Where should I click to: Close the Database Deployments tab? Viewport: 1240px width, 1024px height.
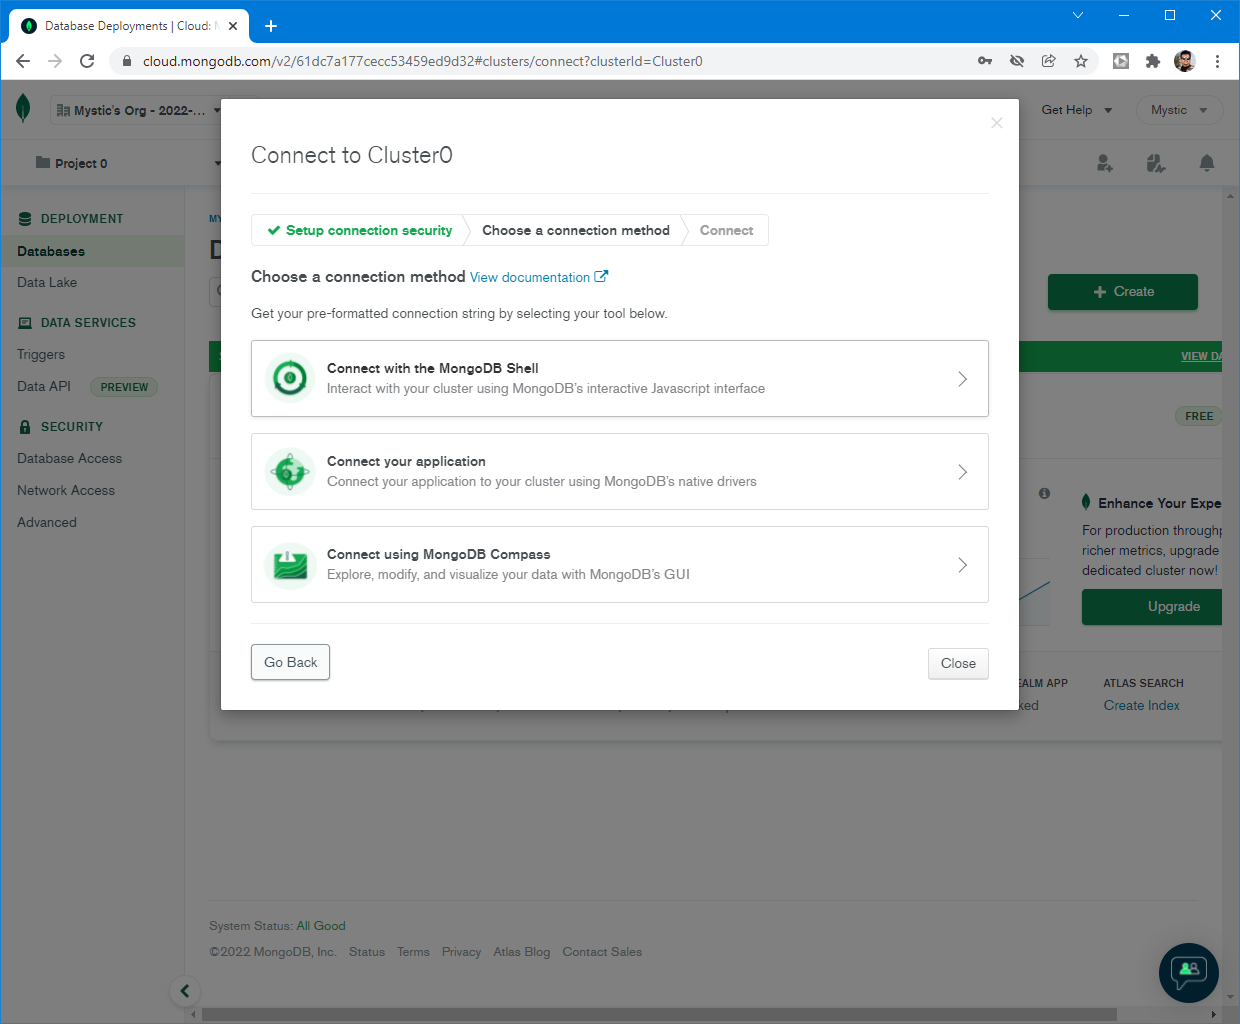tap(233, 26)
